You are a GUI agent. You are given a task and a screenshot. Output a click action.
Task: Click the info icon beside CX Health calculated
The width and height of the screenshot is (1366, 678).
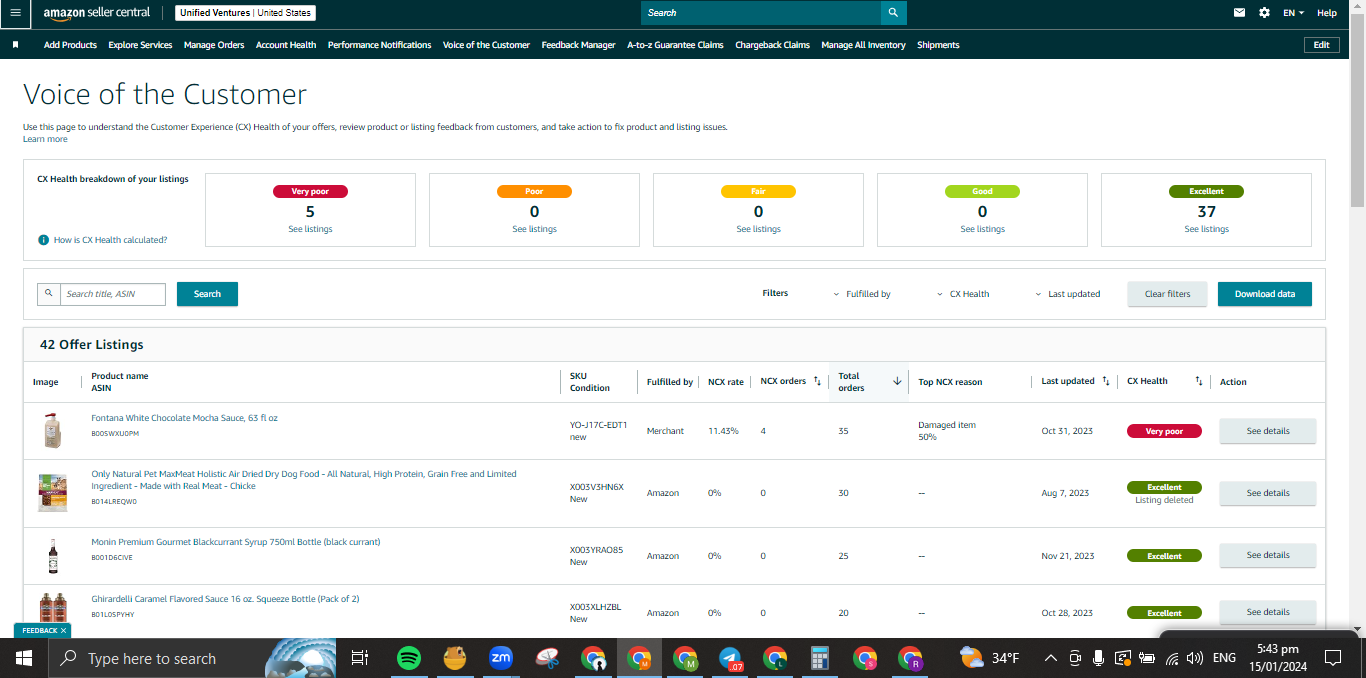coord(43,240)
